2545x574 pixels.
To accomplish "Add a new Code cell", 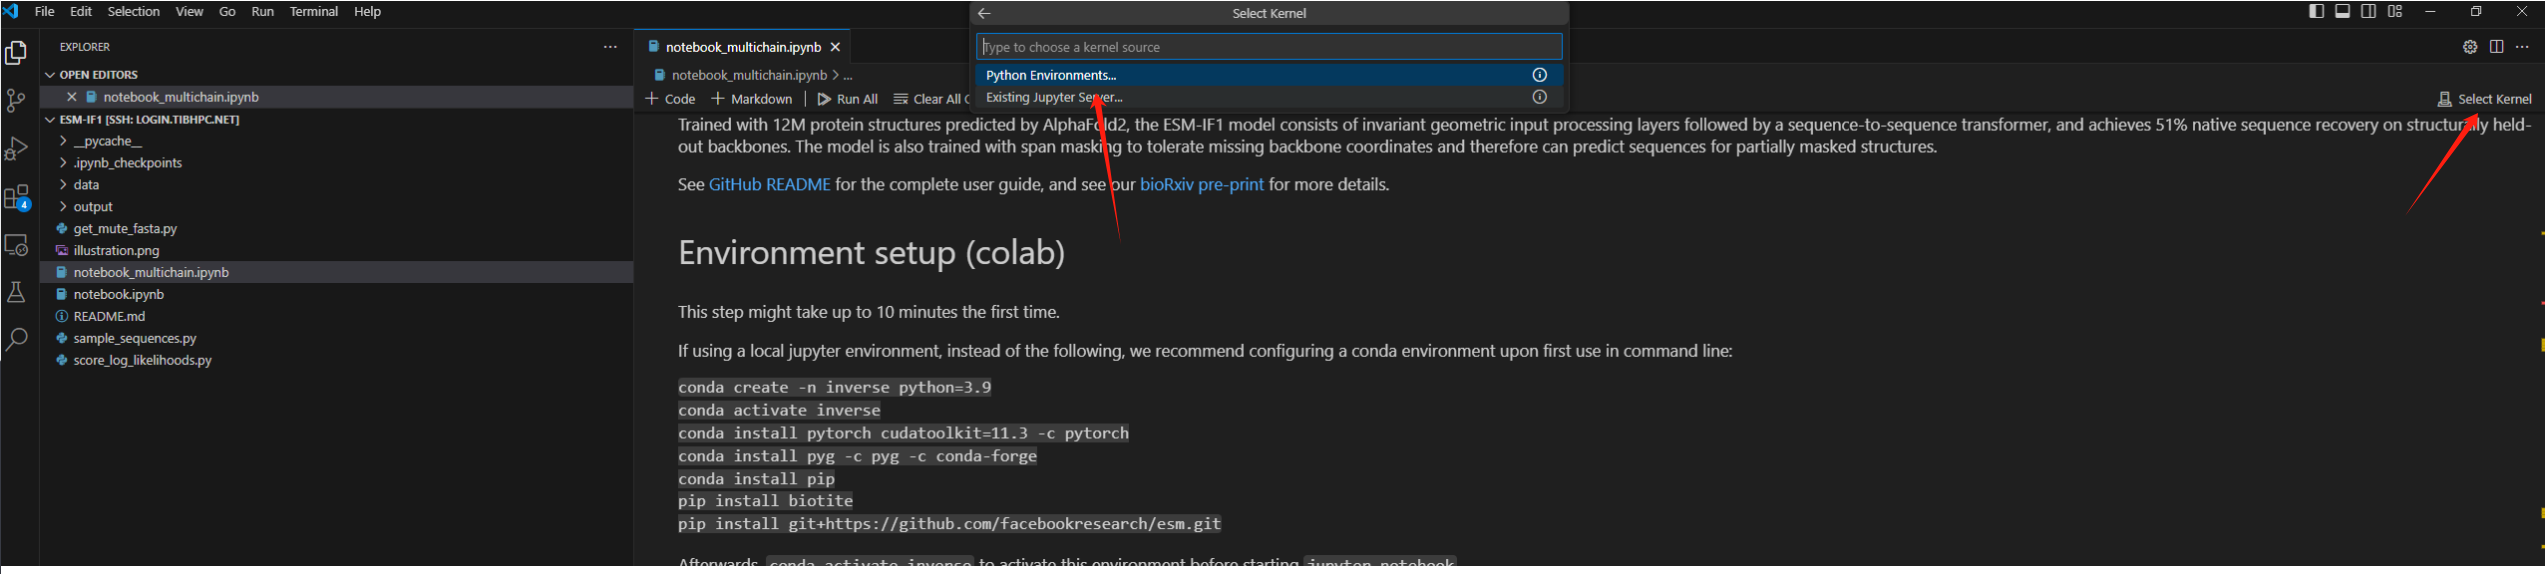I will 670,99.
